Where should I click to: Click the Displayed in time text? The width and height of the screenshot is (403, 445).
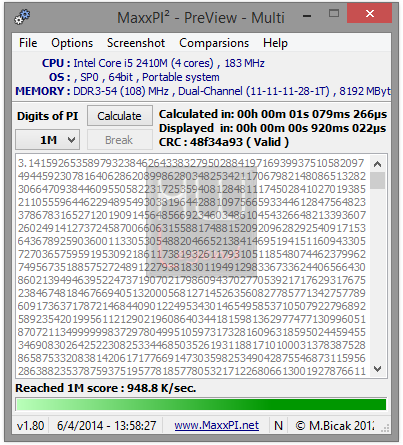tap(272, 128)
